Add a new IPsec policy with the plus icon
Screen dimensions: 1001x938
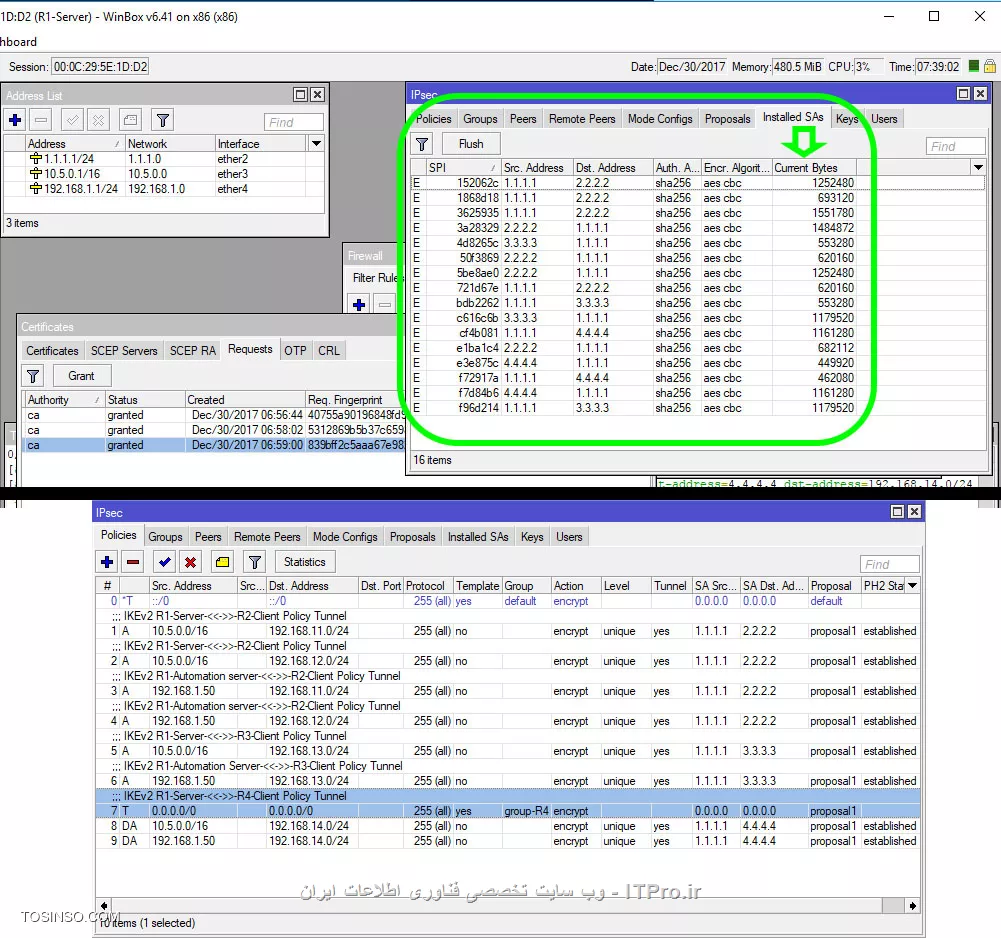pyautogui.click(x=107, y=562)
